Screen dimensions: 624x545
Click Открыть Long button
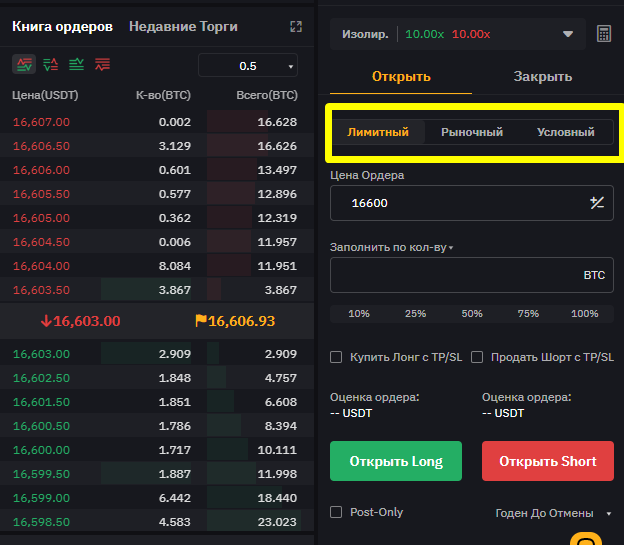tap(396, 461)
